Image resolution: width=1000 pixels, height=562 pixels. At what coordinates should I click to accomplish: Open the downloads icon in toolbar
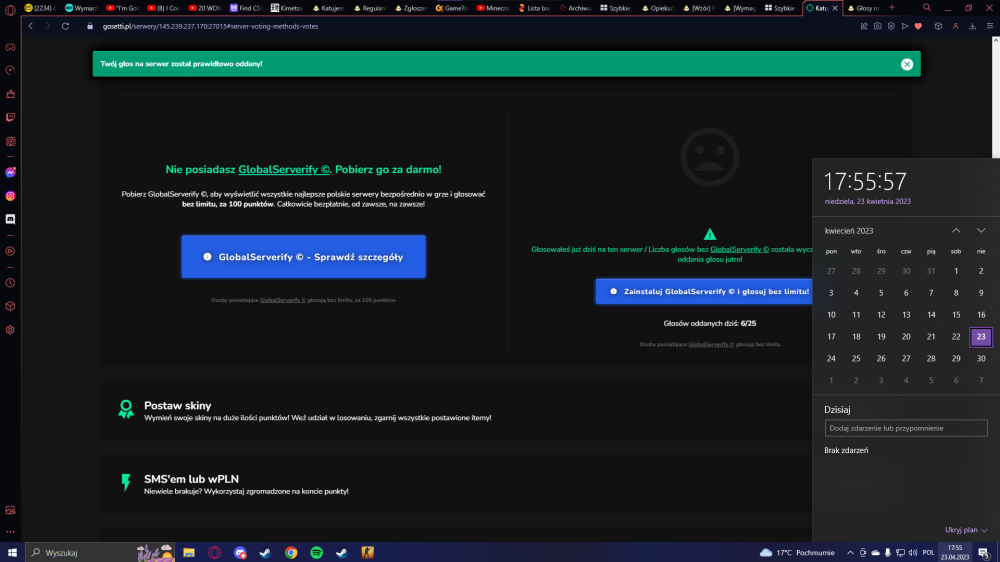click(973, 26)
